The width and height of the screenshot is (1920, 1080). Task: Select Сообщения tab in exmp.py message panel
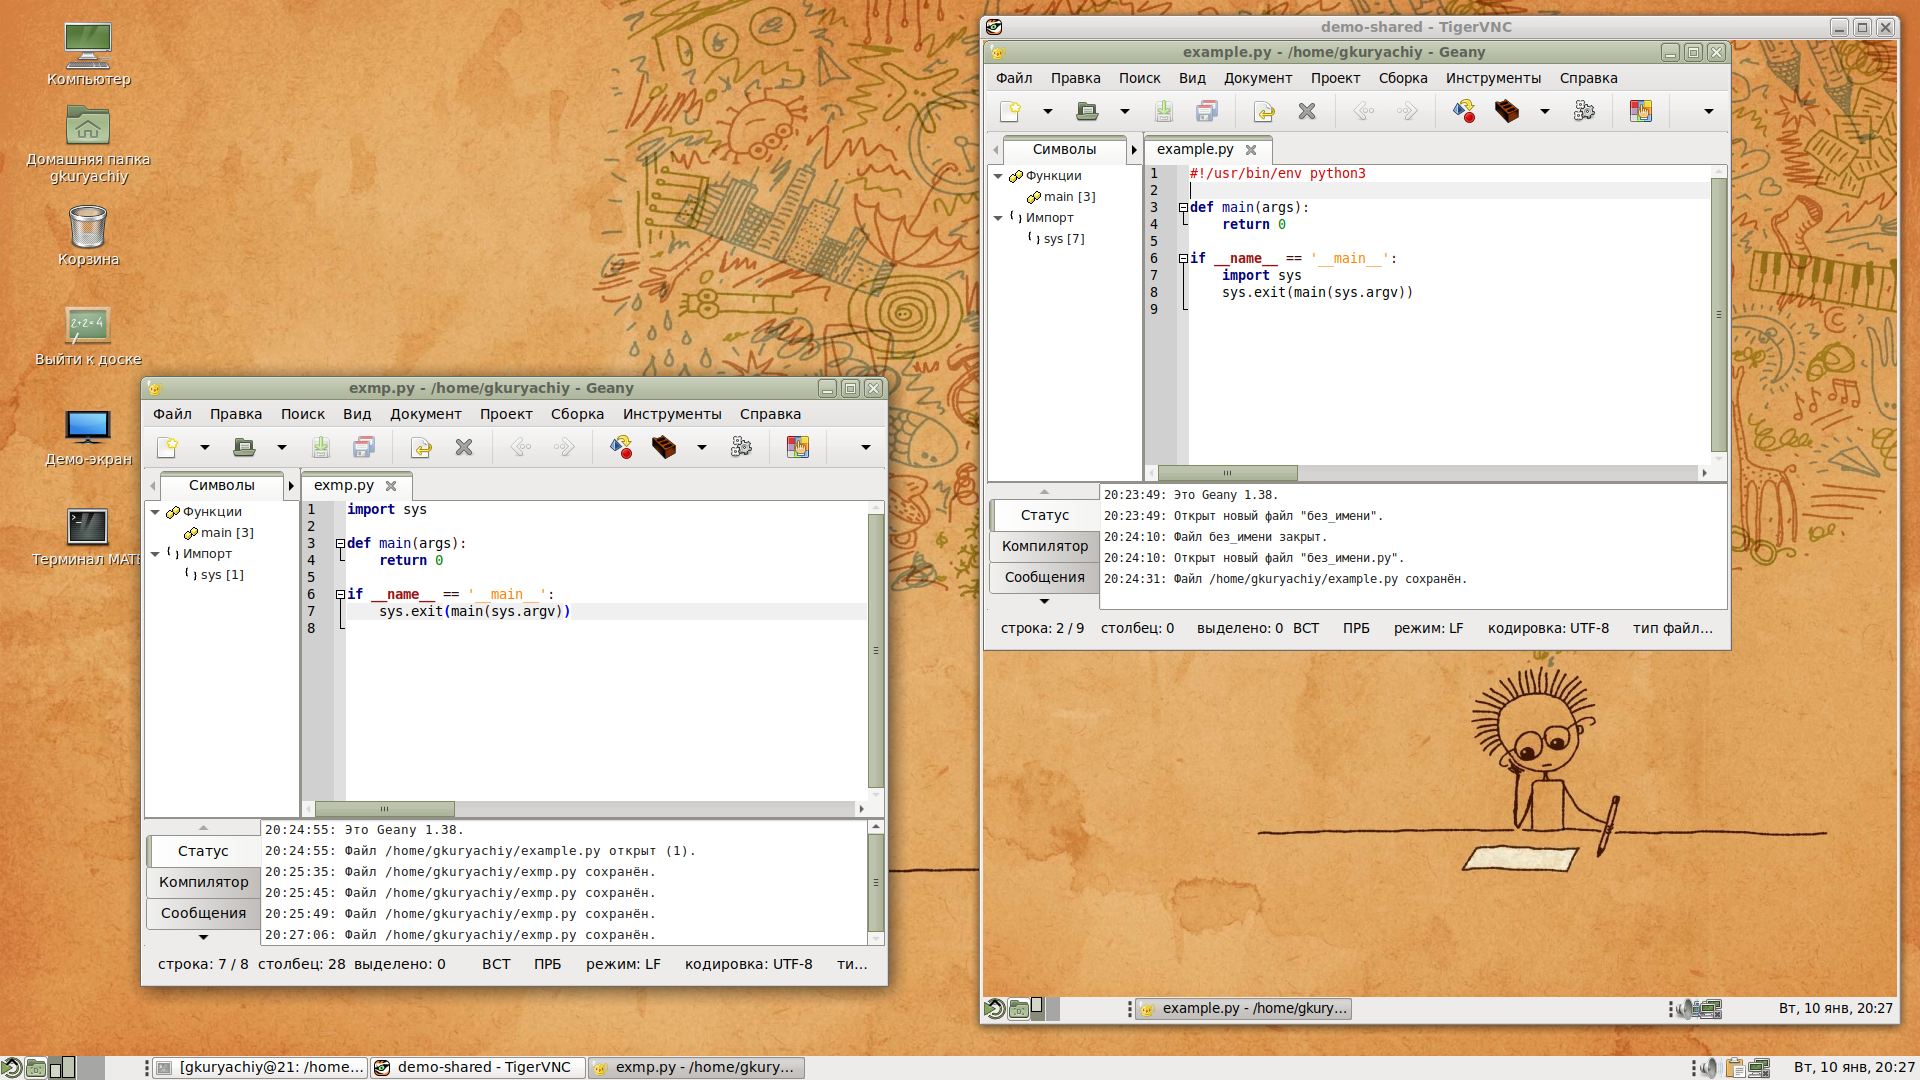tap(204, 913)
